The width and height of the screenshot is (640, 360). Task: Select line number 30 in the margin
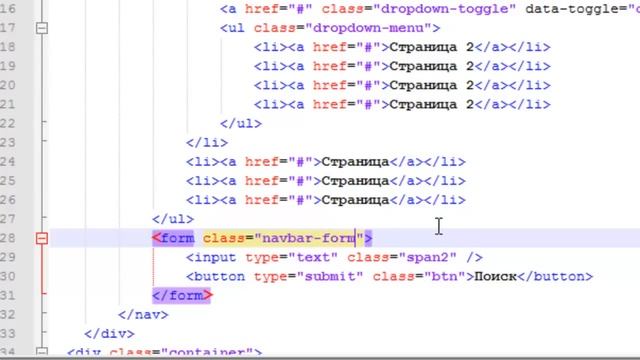pos(8,277)
